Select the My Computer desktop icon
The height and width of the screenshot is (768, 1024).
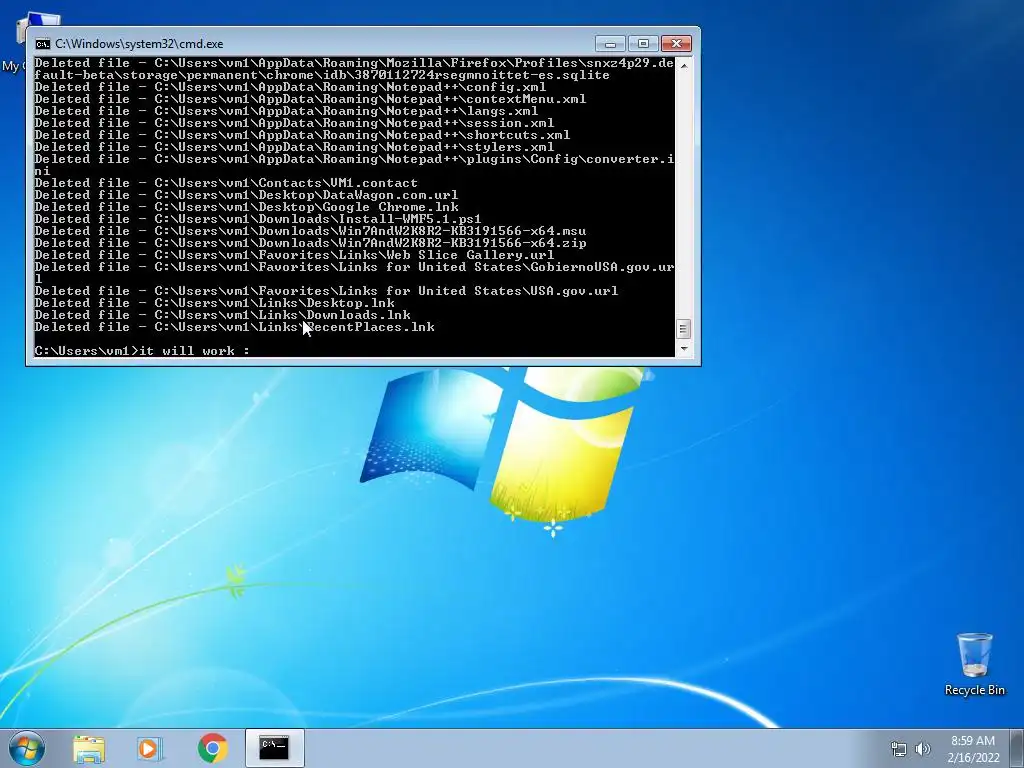pos(33,42)
